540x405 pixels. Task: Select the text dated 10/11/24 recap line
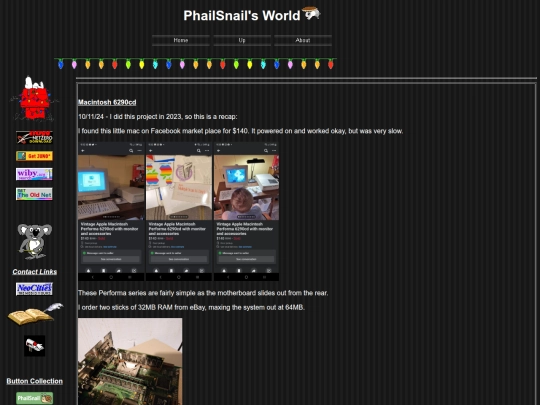[x=158, y=117]
